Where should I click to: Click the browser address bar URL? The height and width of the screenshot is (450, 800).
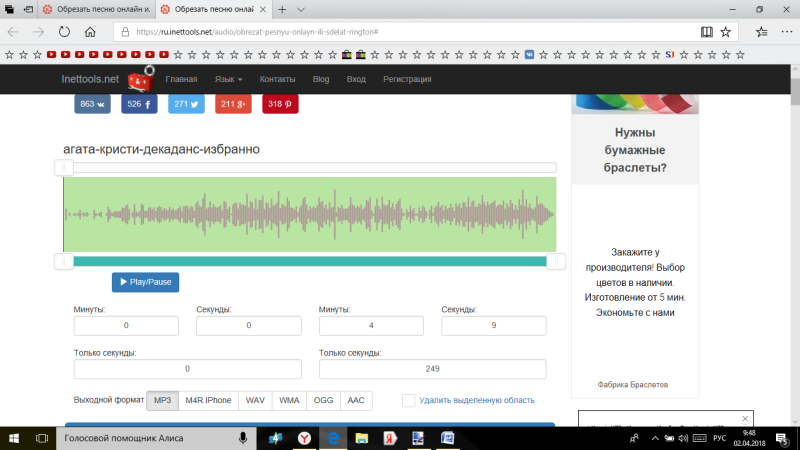pos(257,32)
